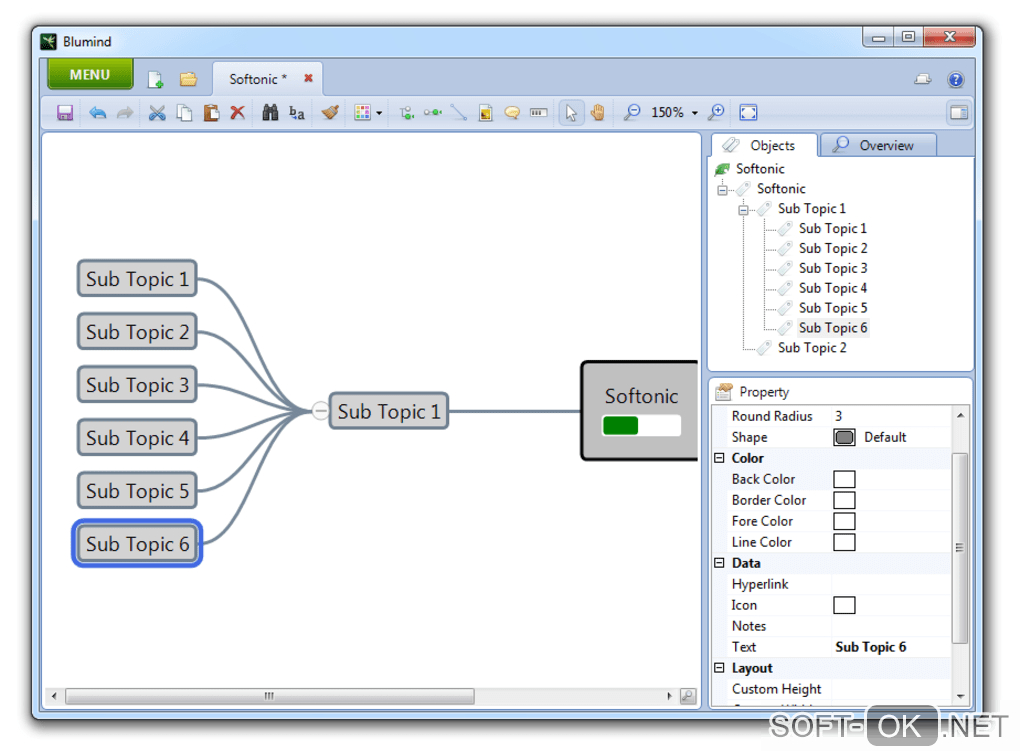Toggle full screen view icon

[x=749, y=113]
